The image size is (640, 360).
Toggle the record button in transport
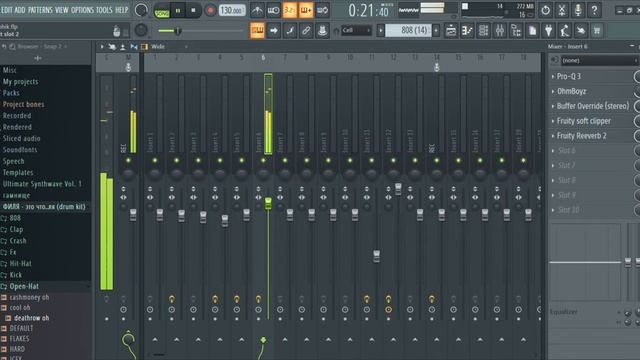(x=210, y=10)
